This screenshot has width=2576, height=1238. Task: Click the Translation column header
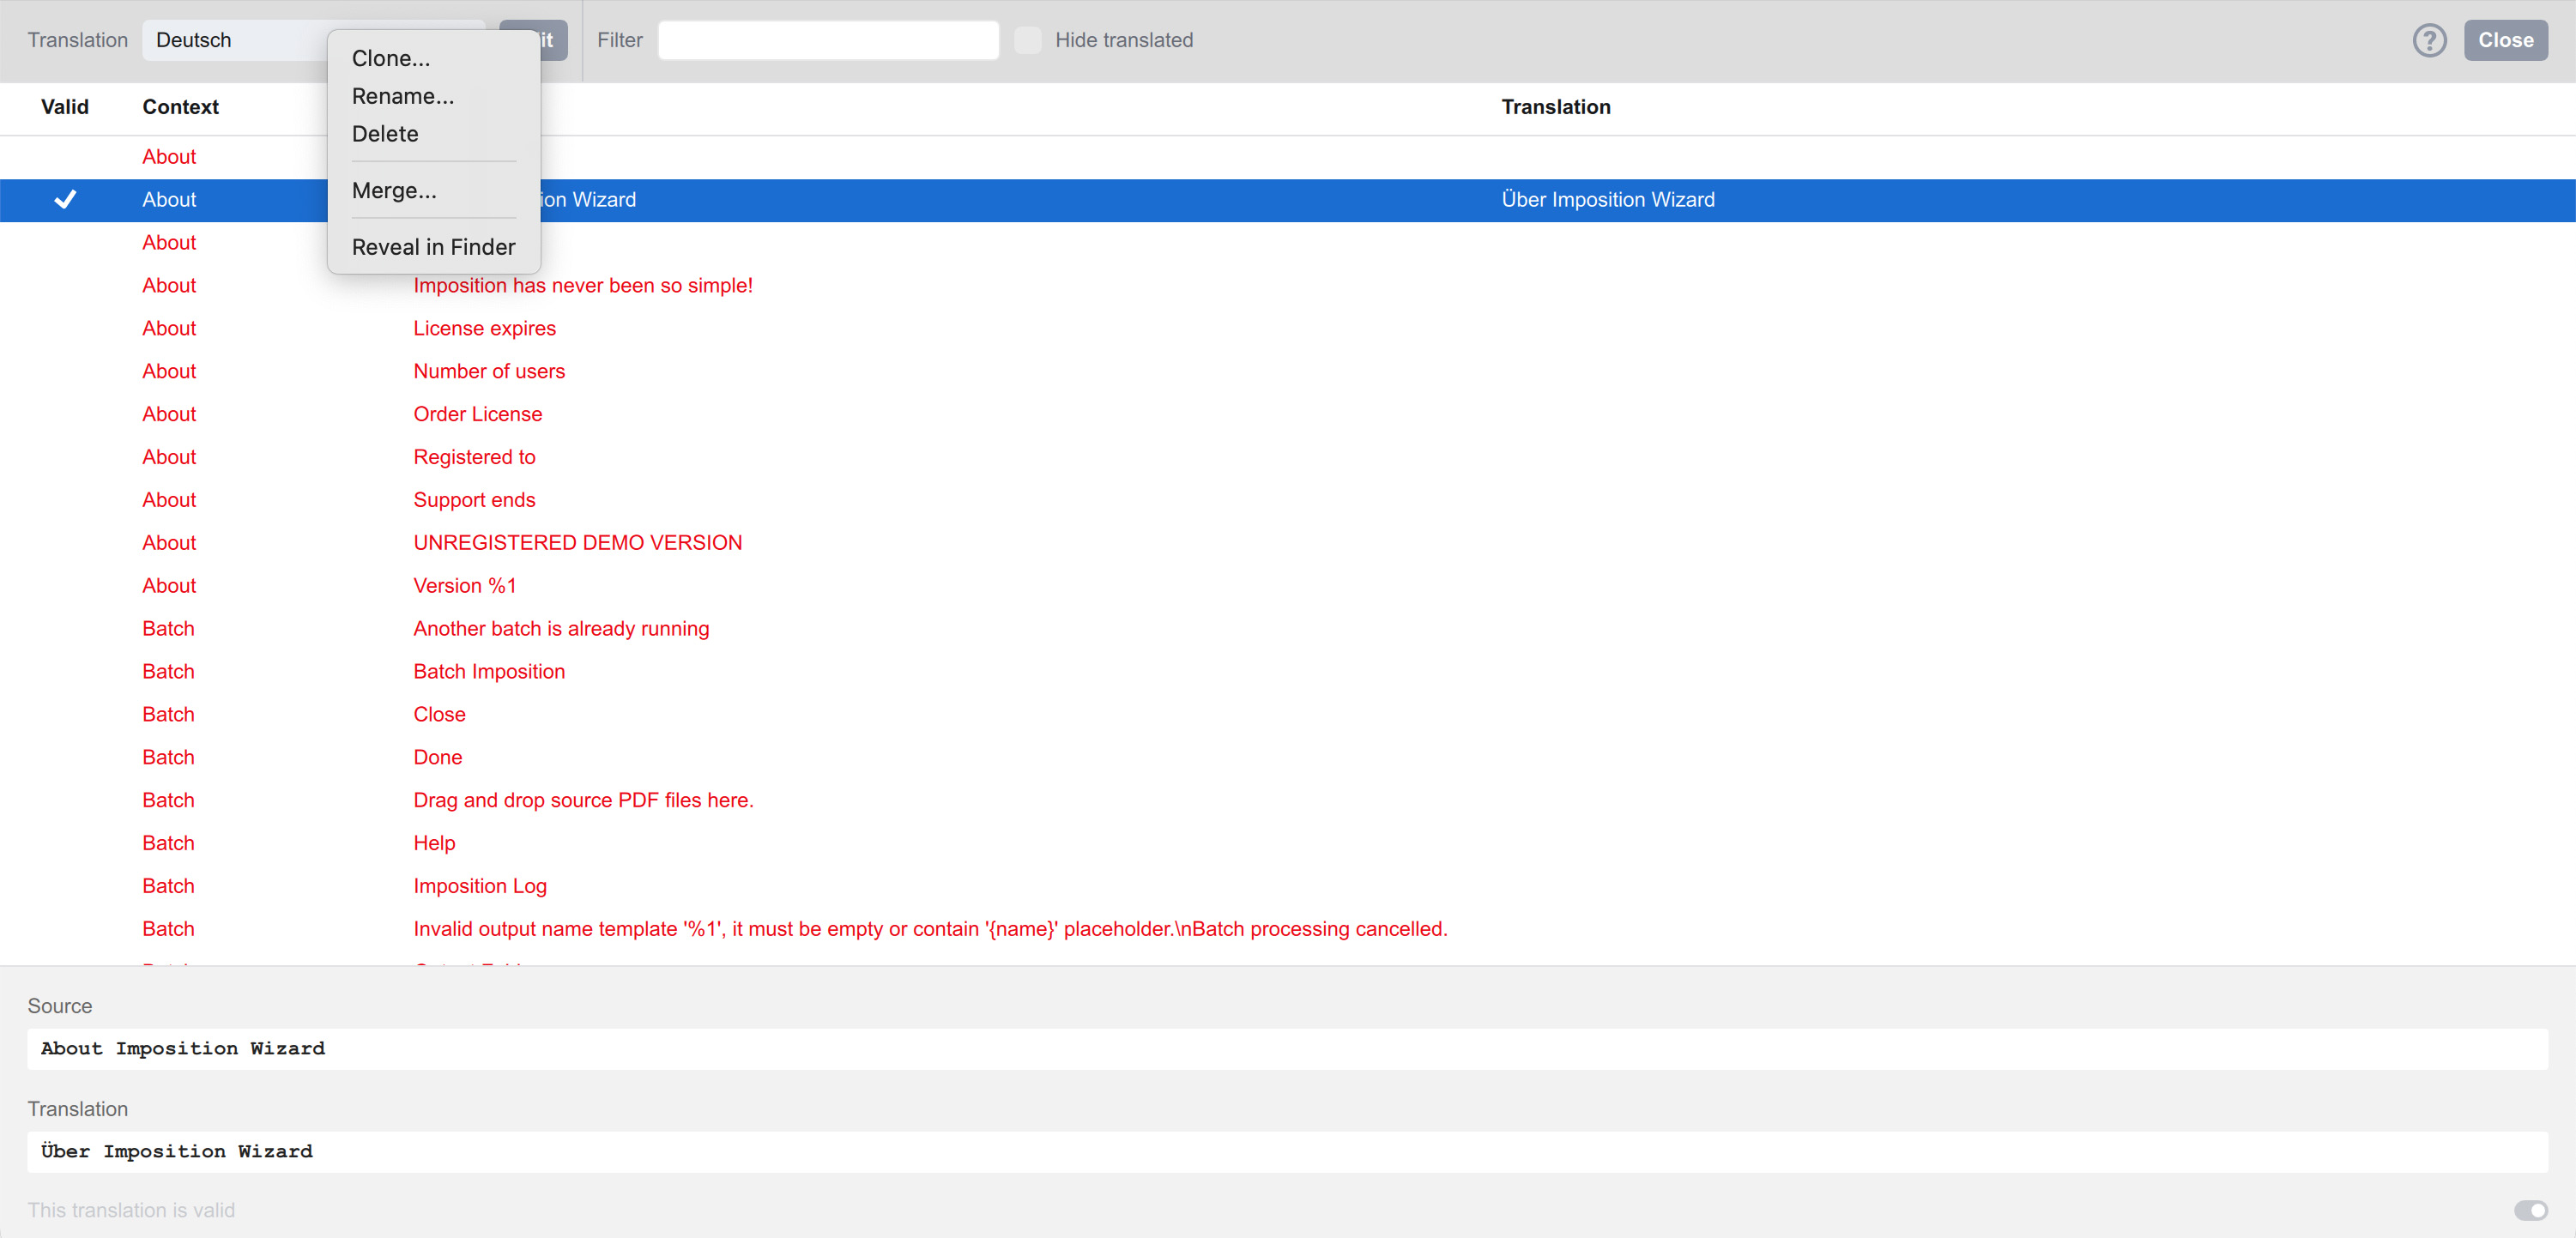[x=1556, y=107]
